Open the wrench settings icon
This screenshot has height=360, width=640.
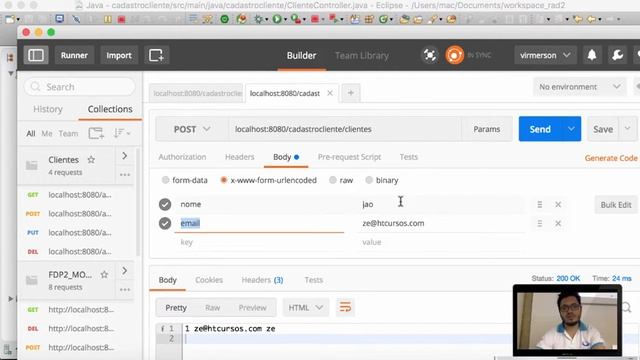pyautogui.click(x=617, y=55)
